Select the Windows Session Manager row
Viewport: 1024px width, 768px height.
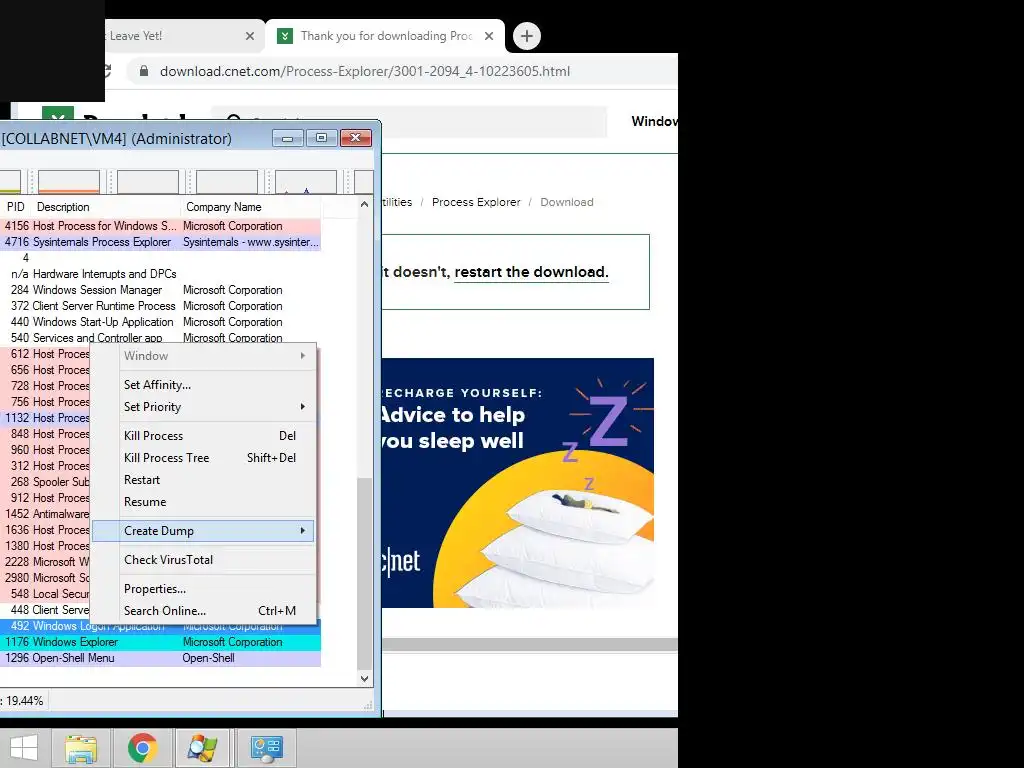(x=160, y=290)
